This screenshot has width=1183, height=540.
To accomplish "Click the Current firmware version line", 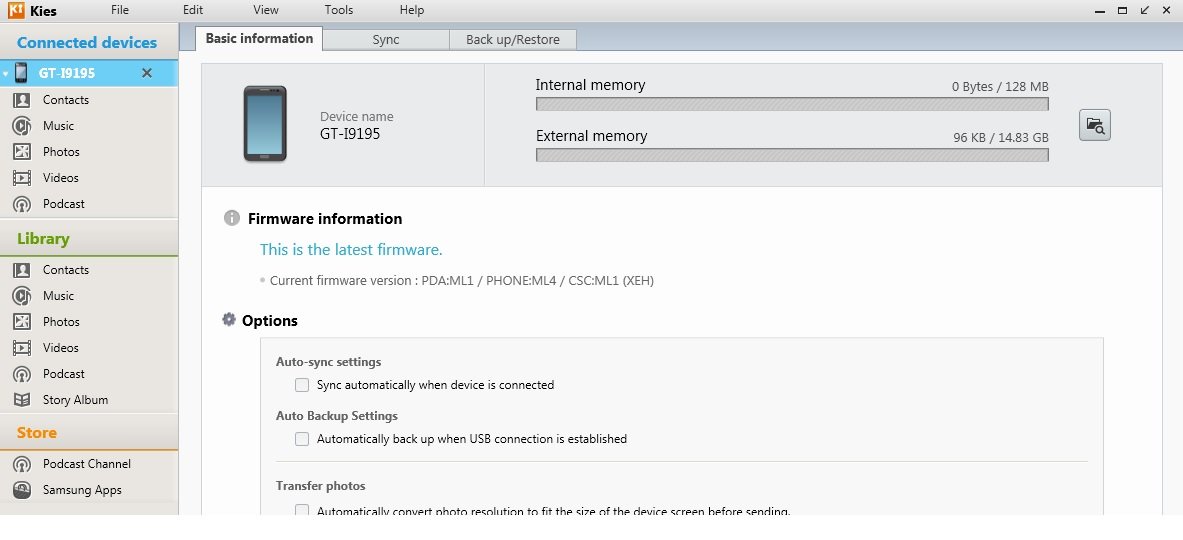I will [x=462, y=281].
